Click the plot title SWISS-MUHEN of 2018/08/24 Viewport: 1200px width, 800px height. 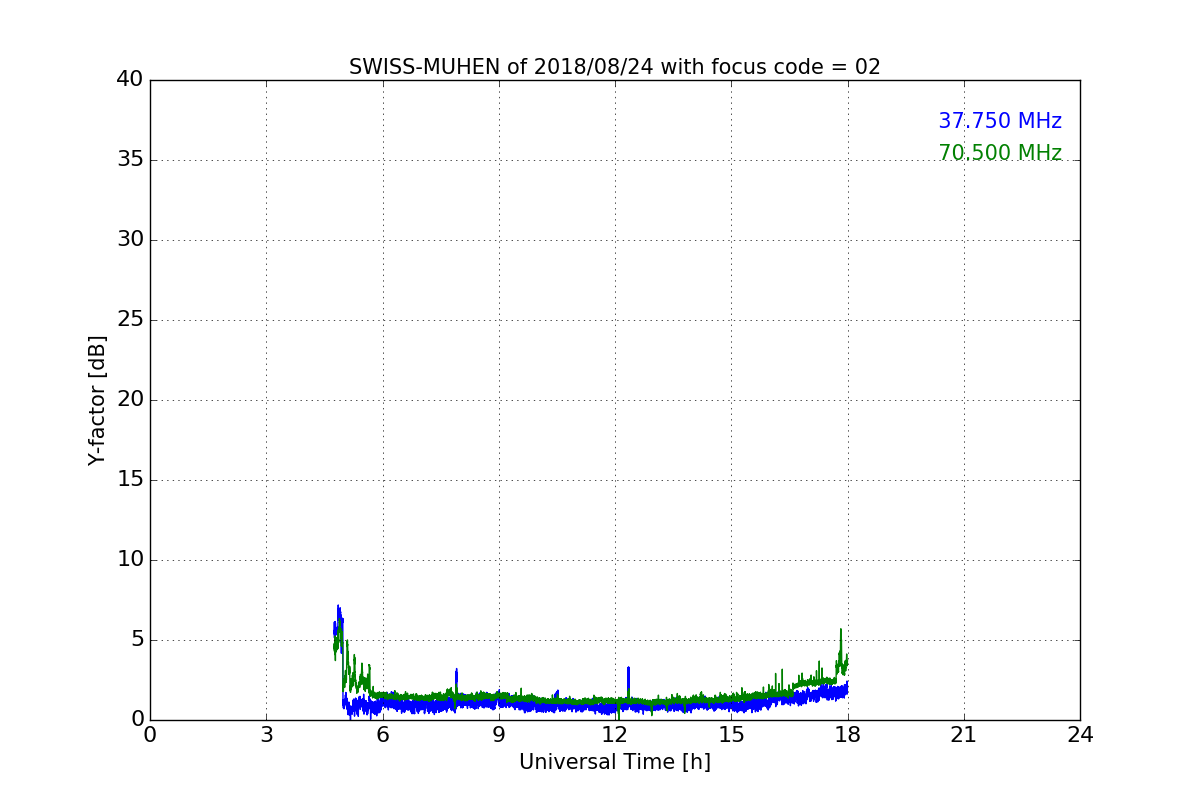tap(614, 67)
